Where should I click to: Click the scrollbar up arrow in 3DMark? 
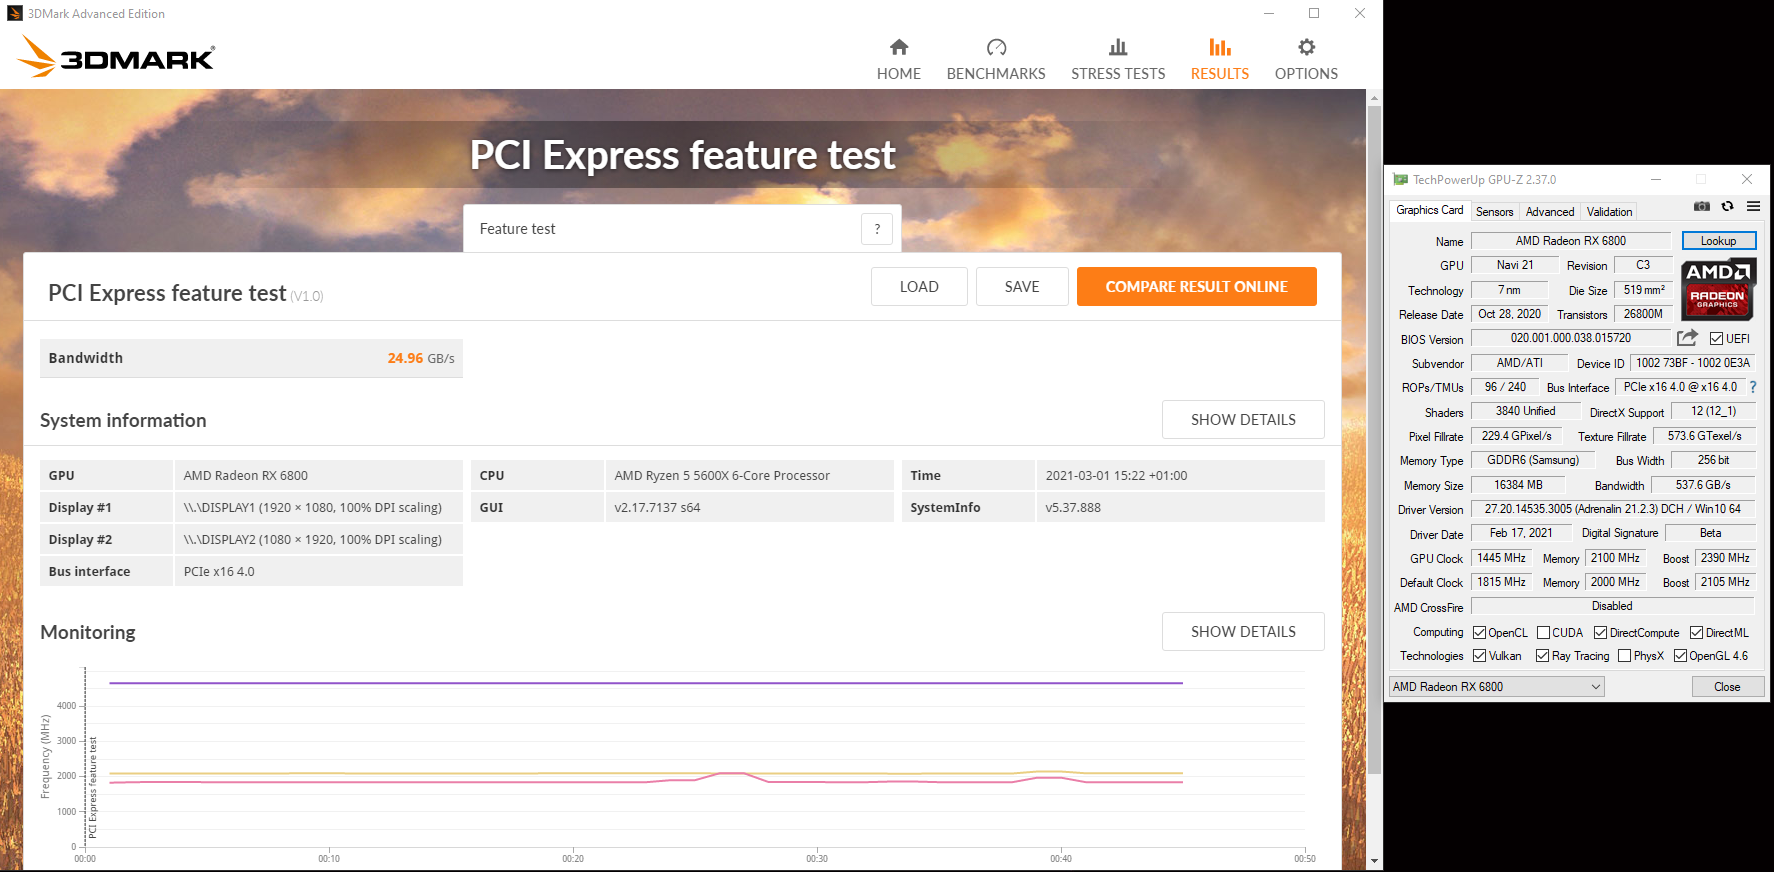(1374, 98)
